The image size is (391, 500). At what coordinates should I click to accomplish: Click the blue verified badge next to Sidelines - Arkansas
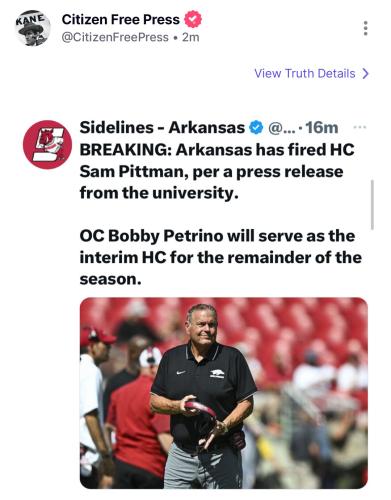[x=256, y=128]
